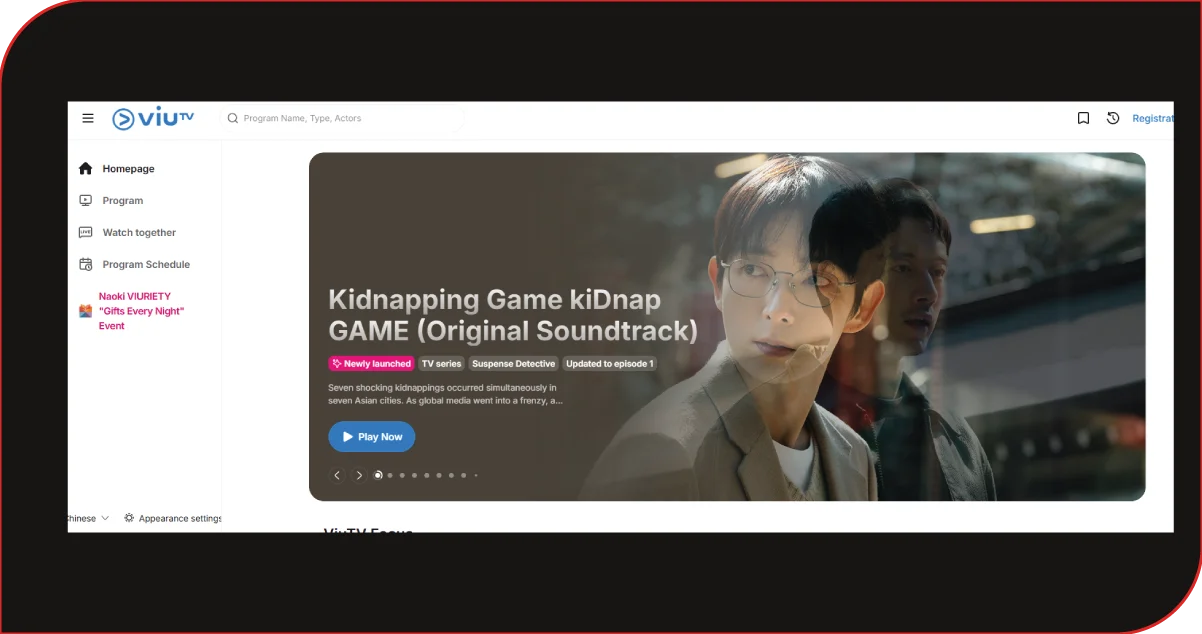Click the Updated to episode 1 badge
Viewport: 1202px width, 634px height.
(610, 364)
